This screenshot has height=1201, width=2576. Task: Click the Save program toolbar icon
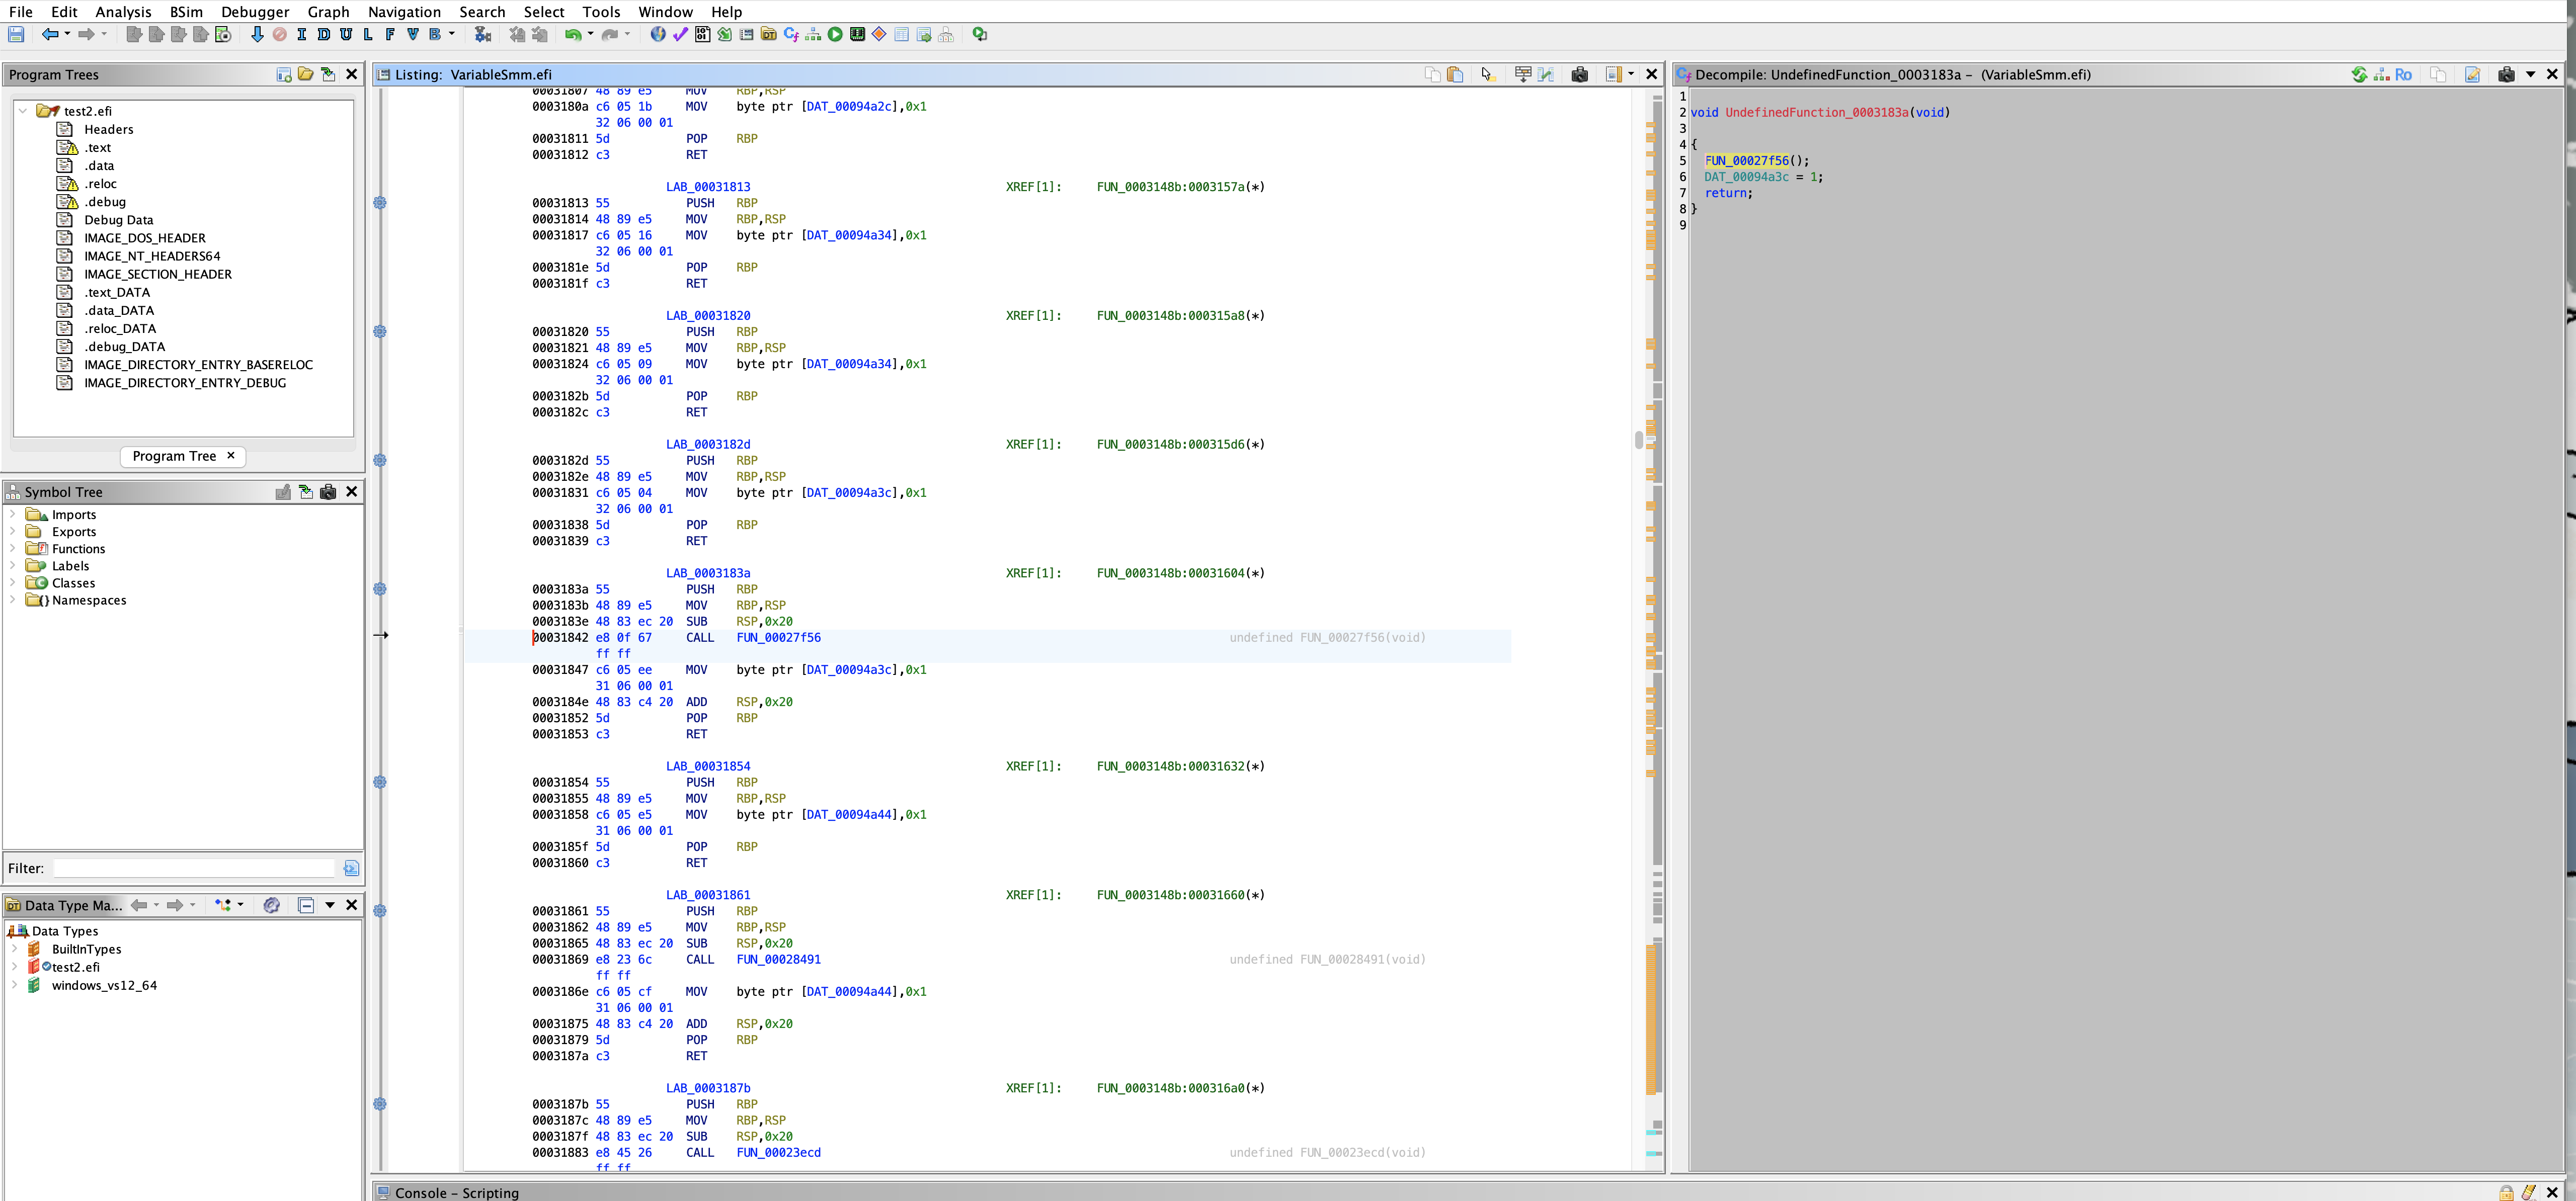(x=16, y=35)
